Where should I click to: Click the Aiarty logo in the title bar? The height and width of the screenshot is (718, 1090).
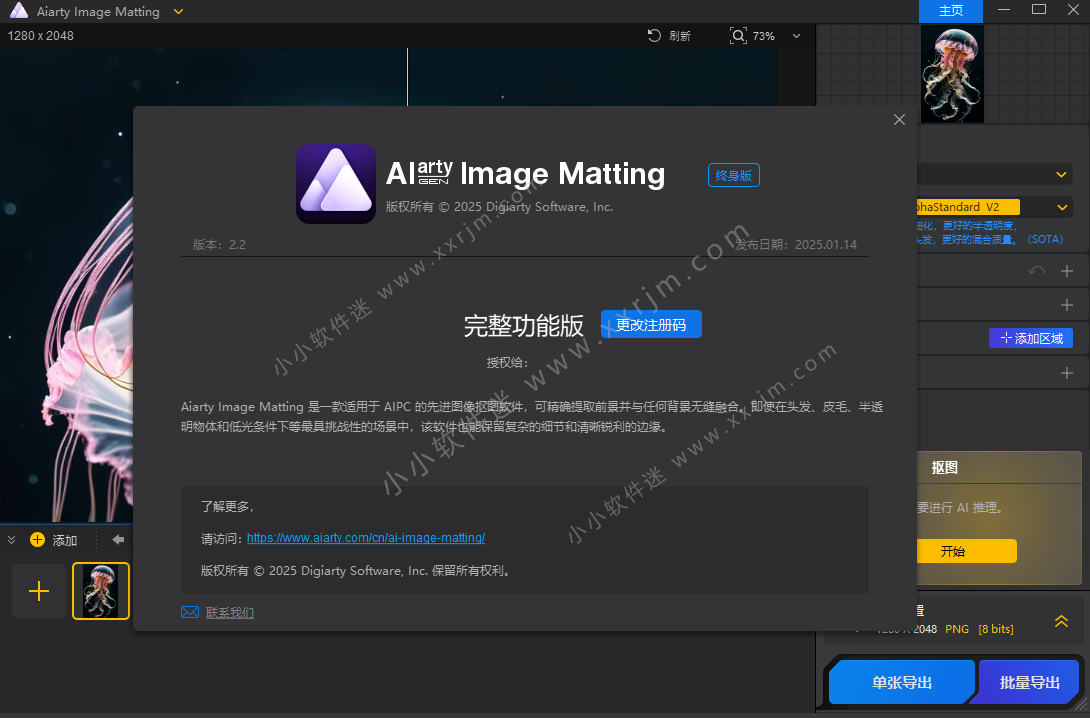pyautogui.click(x=18, y=11)
